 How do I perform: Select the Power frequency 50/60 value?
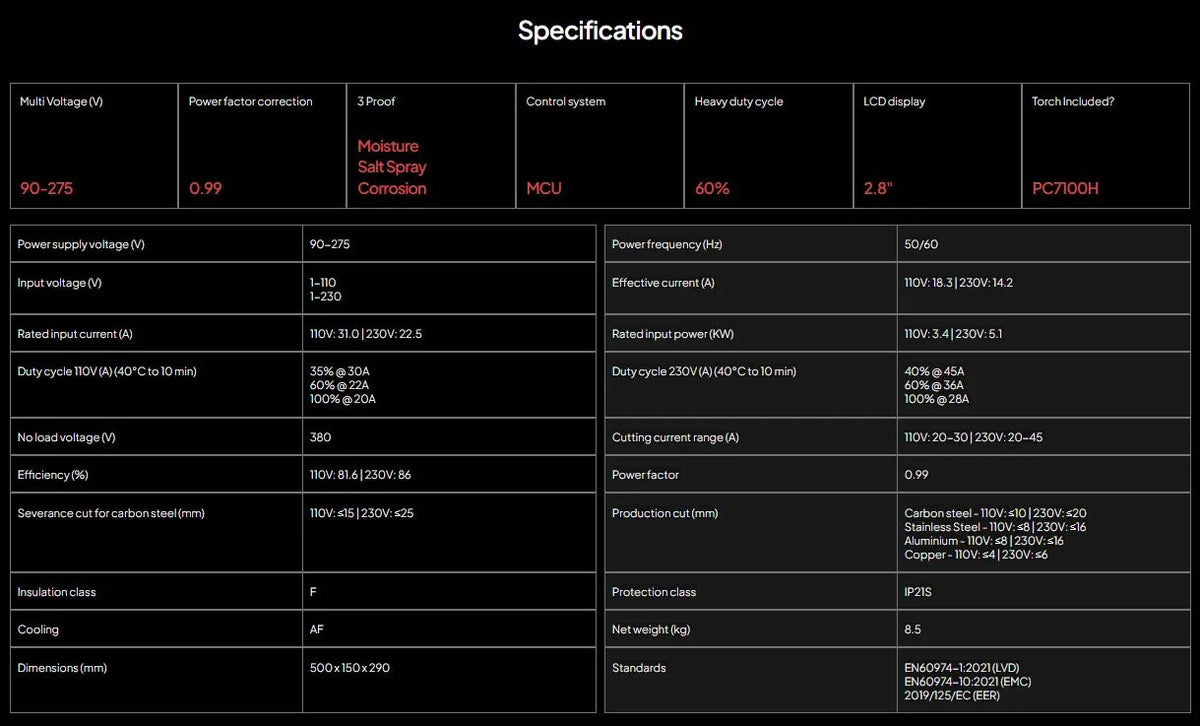pyautogui.click(x=921, y=244)
